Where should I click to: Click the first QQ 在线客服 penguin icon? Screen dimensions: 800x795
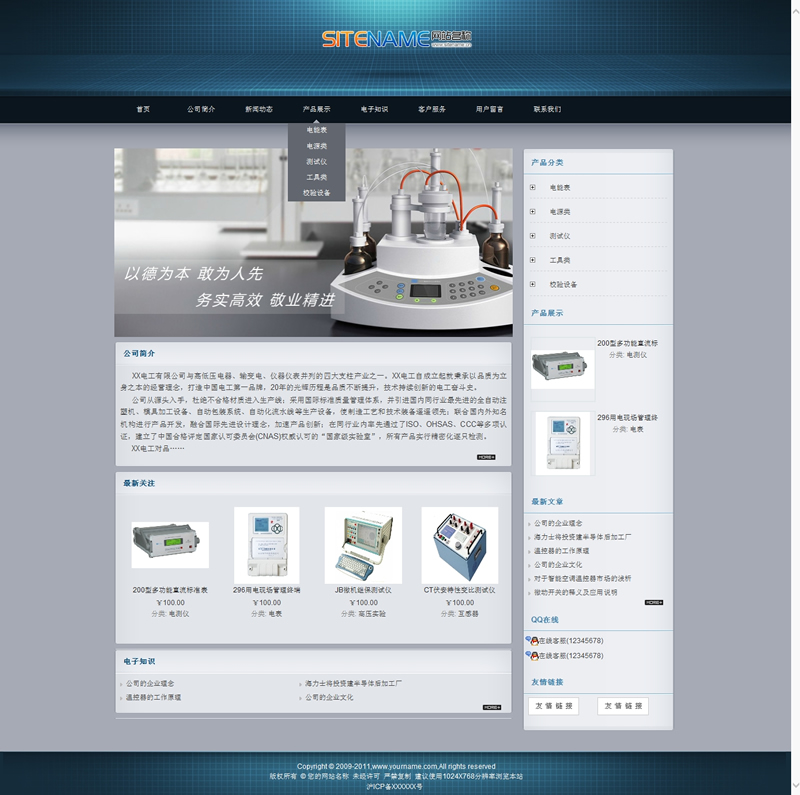click(531, 641)
